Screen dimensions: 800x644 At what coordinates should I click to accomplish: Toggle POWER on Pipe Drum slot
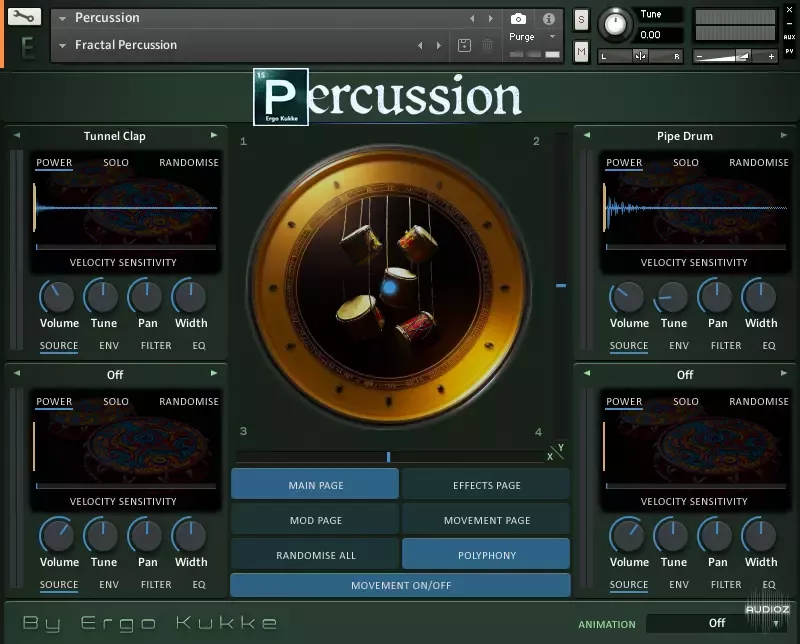coord(624,163)
